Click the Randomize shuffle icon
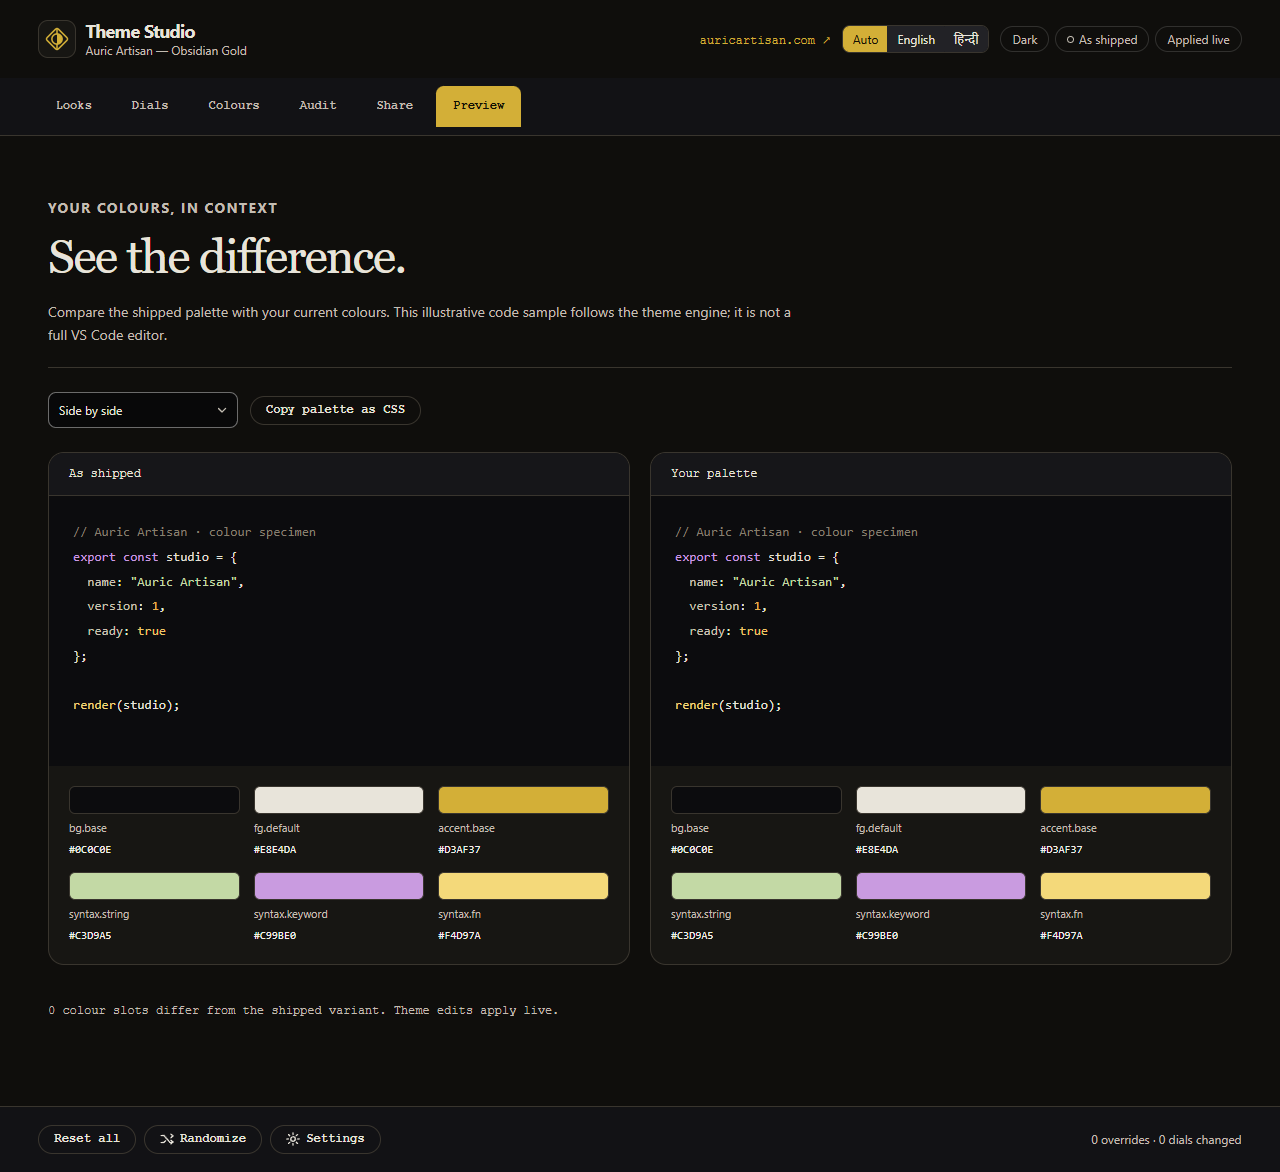 [167, 1139]
